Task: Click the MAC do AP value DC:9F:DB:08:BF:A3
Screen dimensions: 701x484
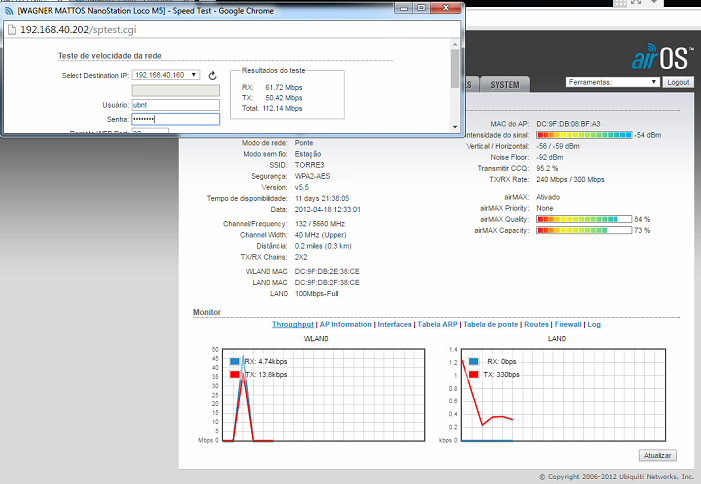Action: tap(568, 124)
